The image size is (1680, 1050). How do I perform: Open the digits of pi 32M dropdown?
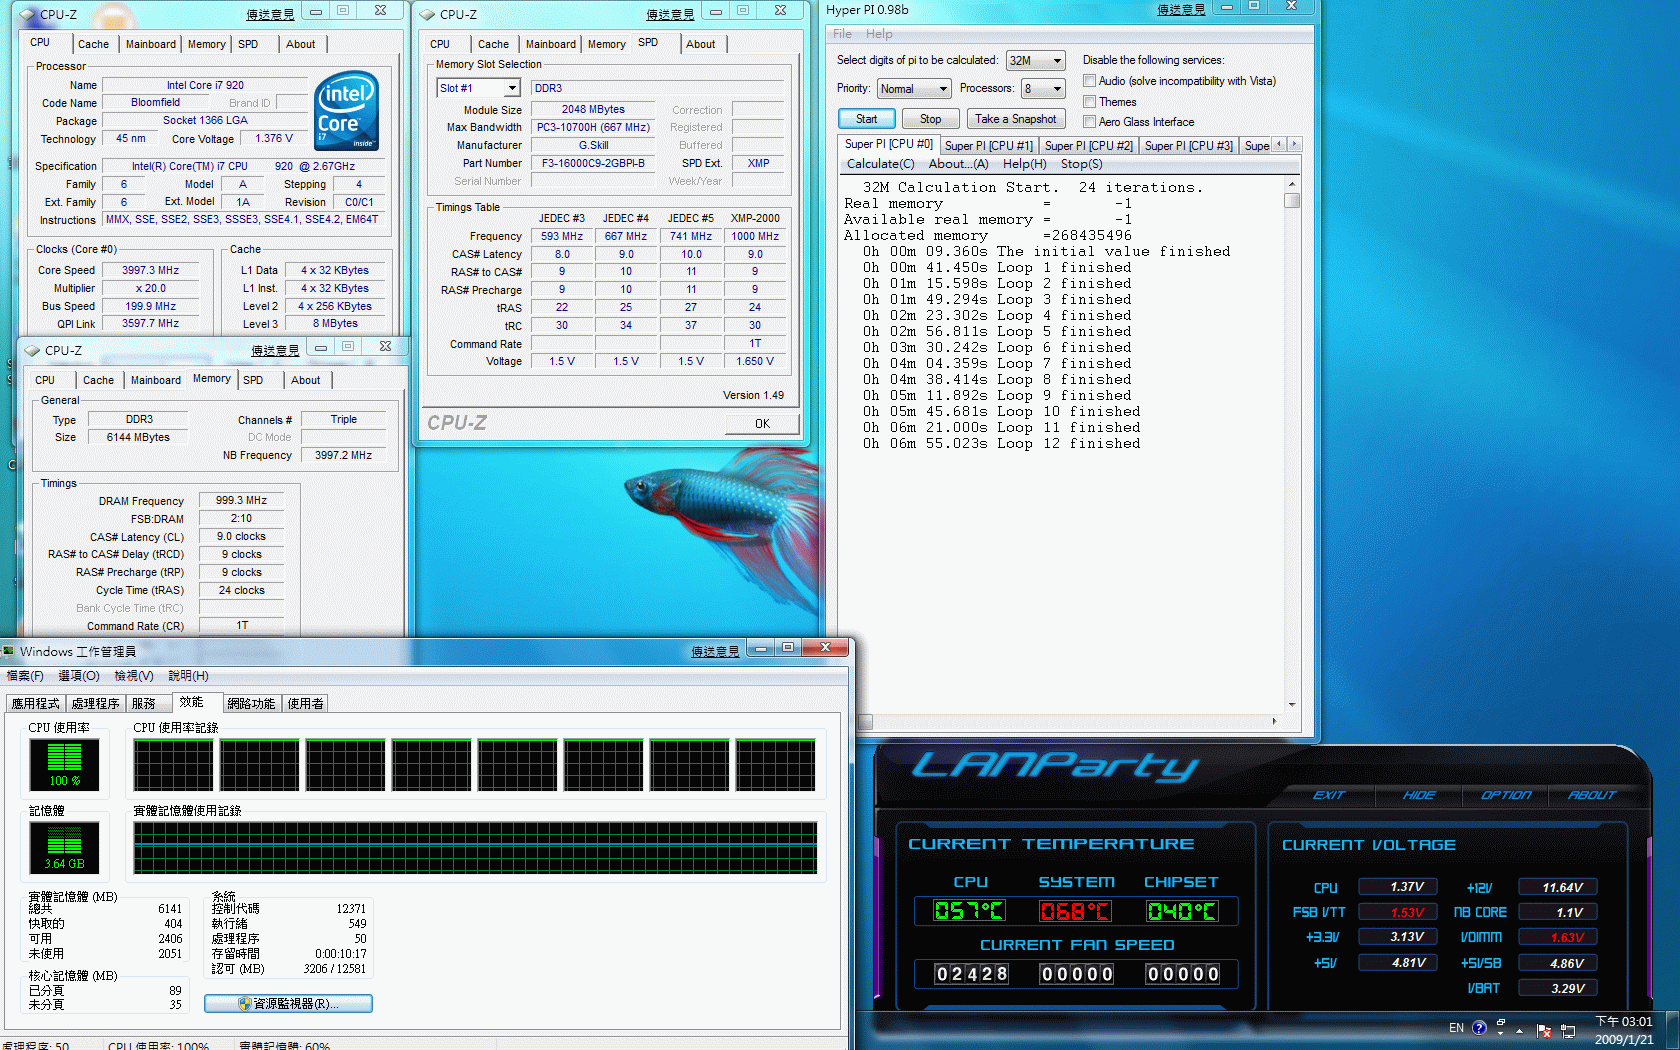point(1035,61)
